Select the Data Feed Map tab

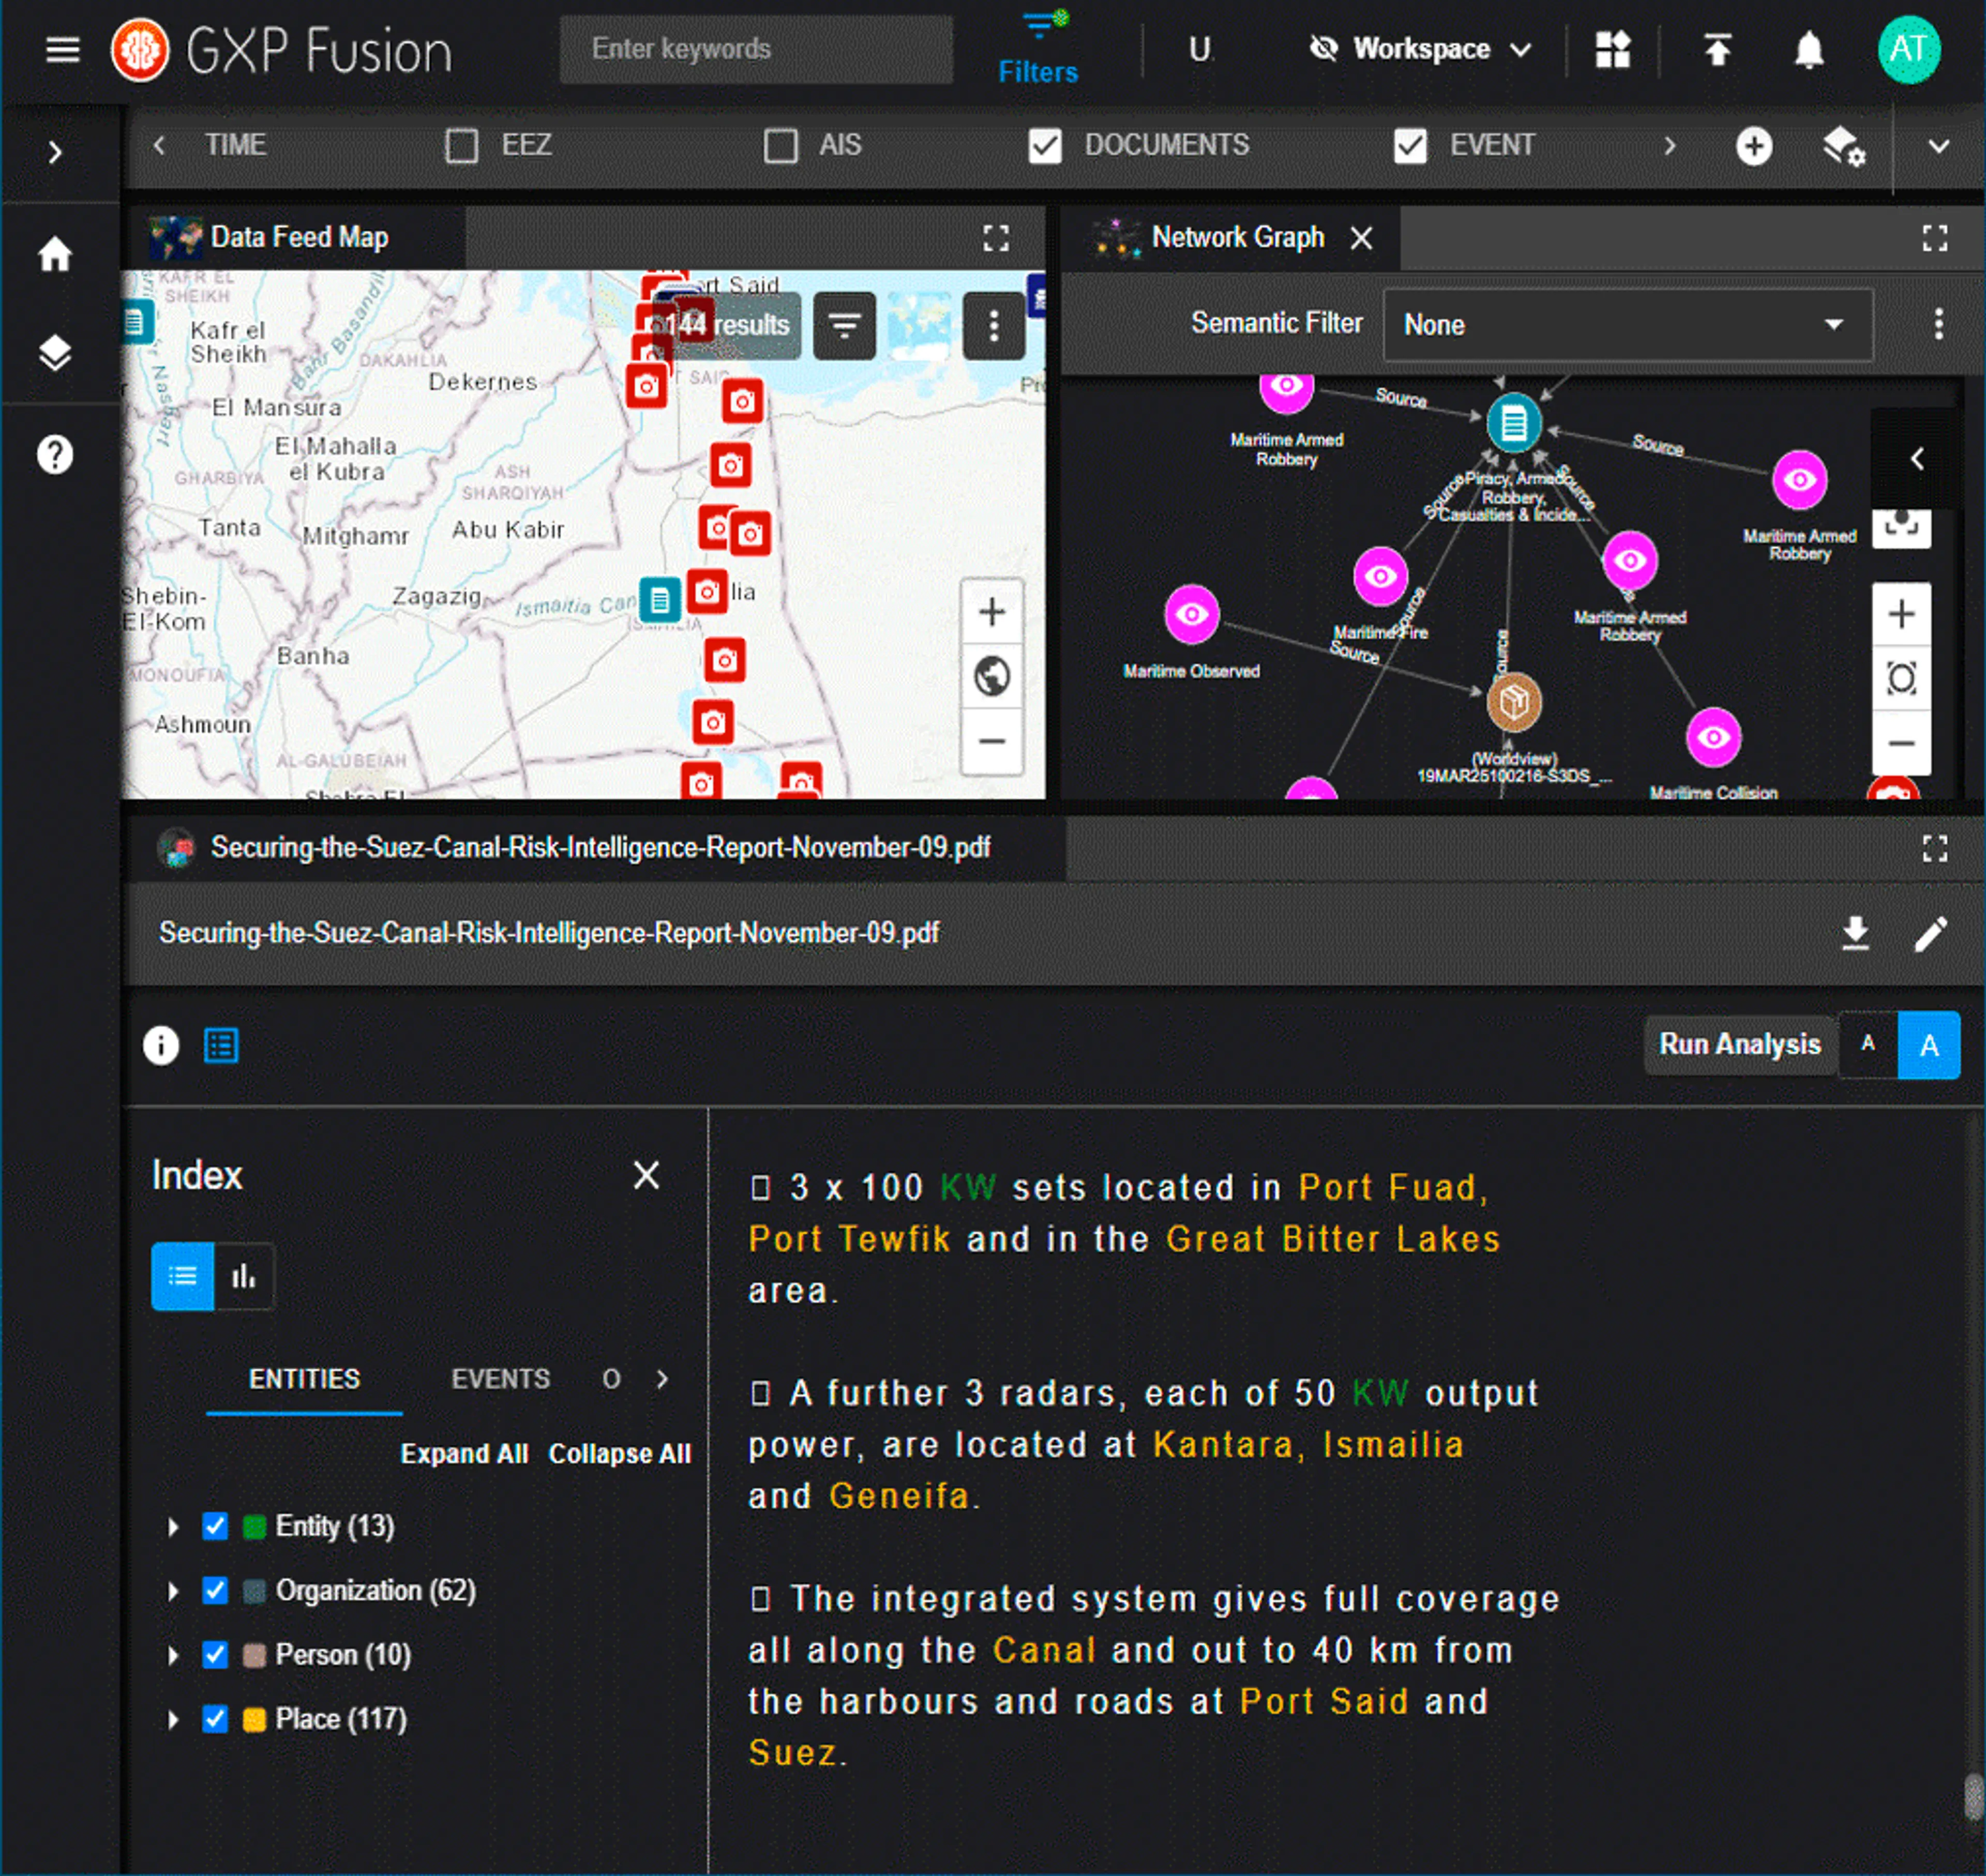point(293,238)
